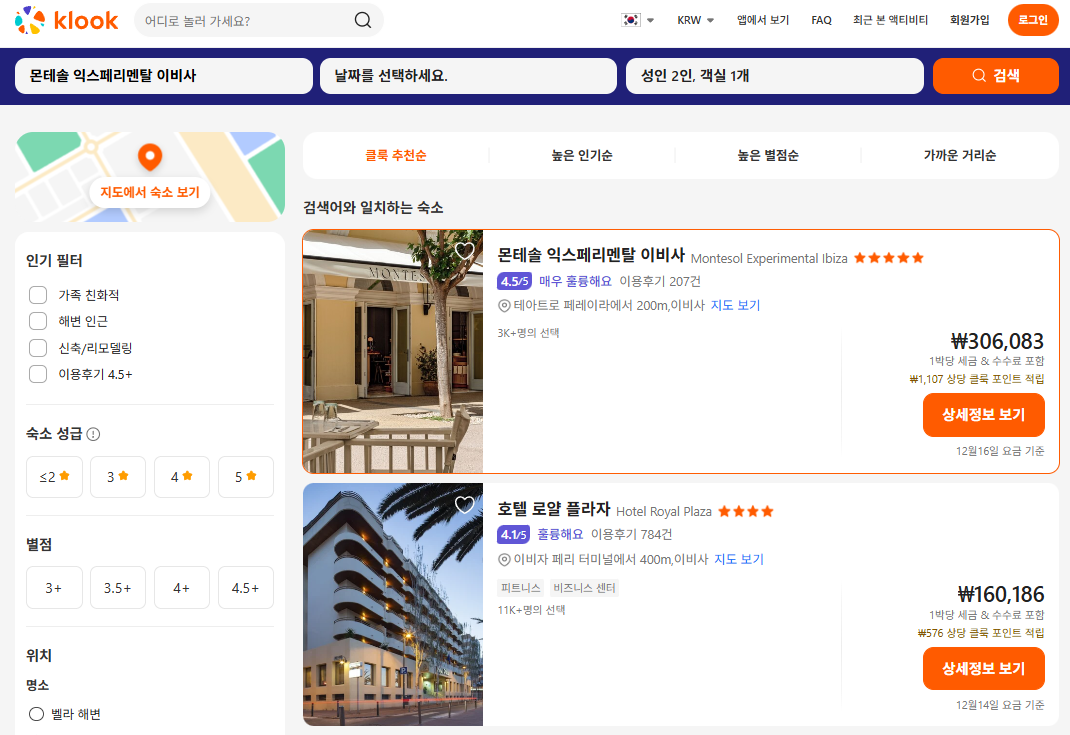
Task: Favorite Hotel Royal Plaza with the heart icon
Action: click(465, 504)
